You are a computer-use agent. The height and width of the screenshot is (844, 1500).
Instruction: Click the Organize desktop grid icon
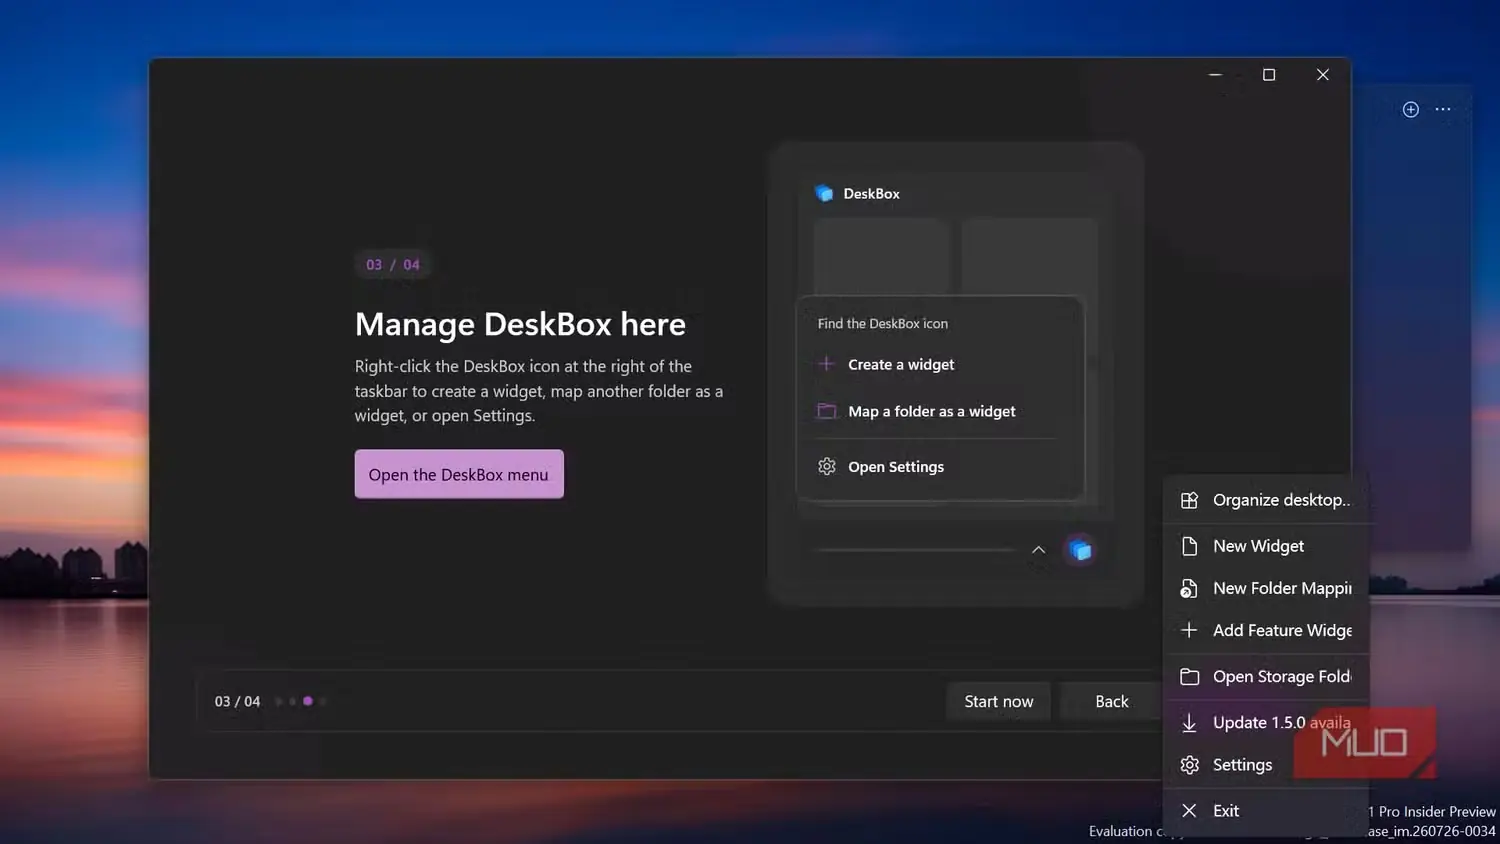tap(1189, 500)
